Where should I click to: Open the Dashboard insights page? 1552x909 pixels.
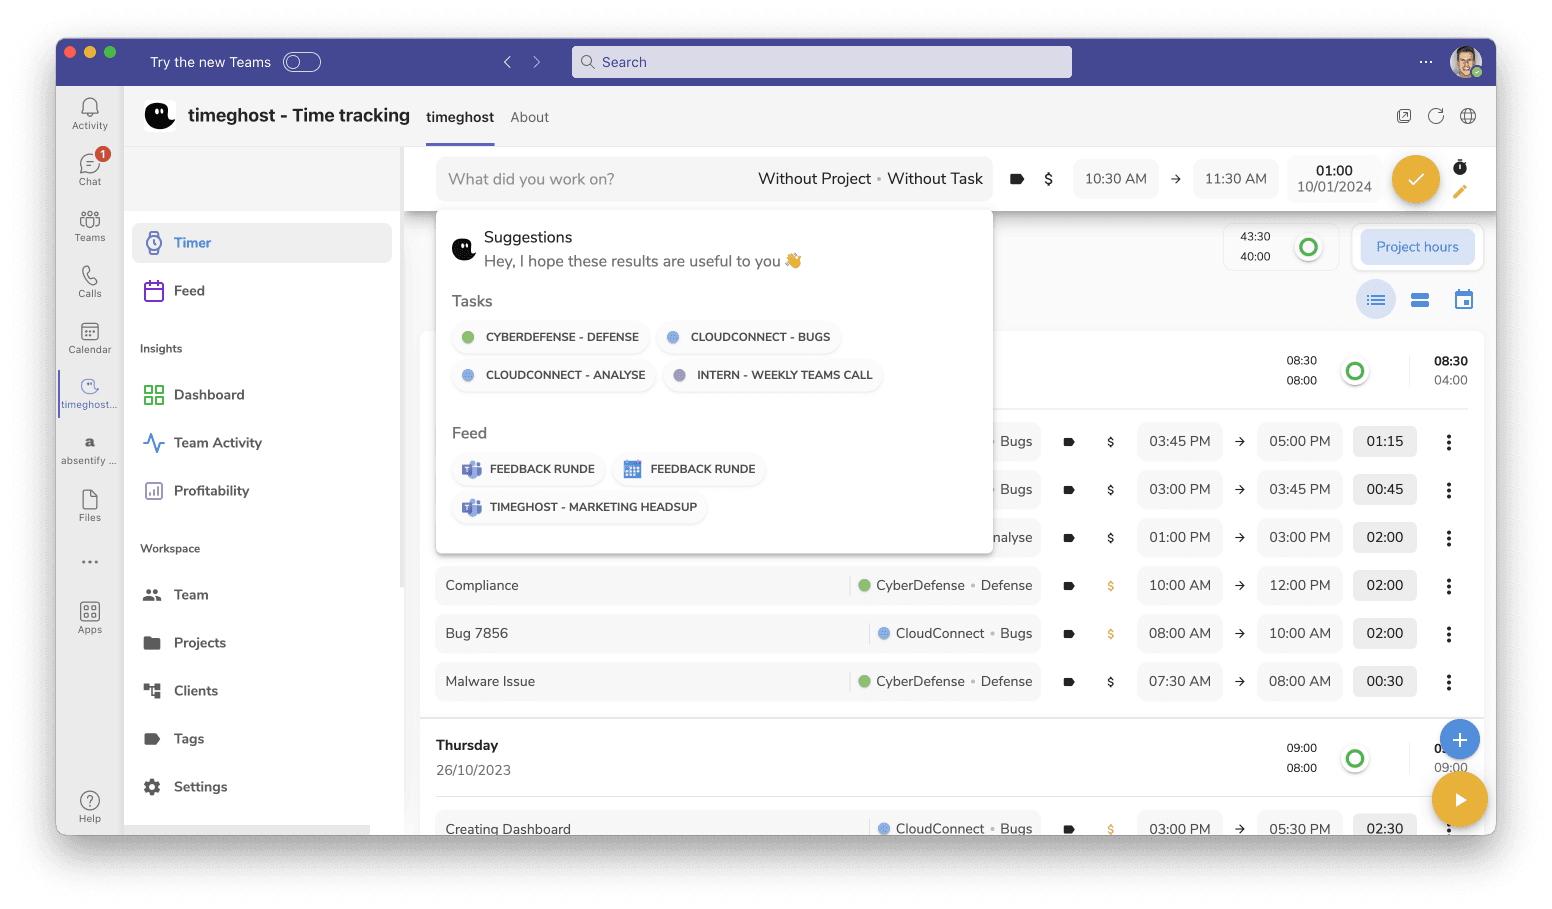coord(208,395)
